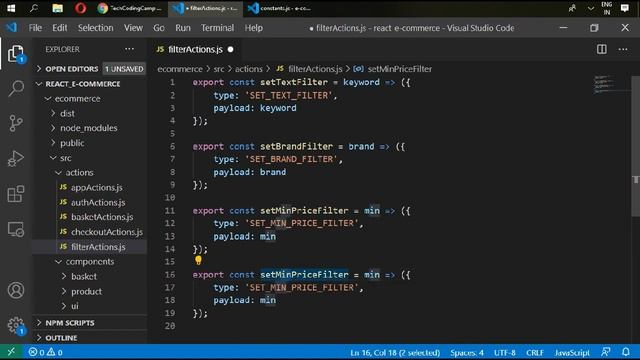Open the Help menu
The width and height of the screenshot is (640, 360).
(x=253, y=28)
